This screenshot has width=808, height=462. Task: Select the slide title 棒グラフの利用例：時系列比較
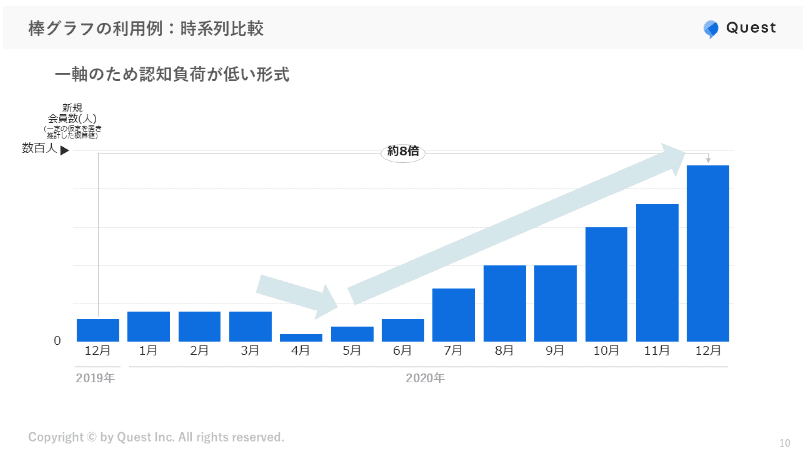[x=146, y=28]
